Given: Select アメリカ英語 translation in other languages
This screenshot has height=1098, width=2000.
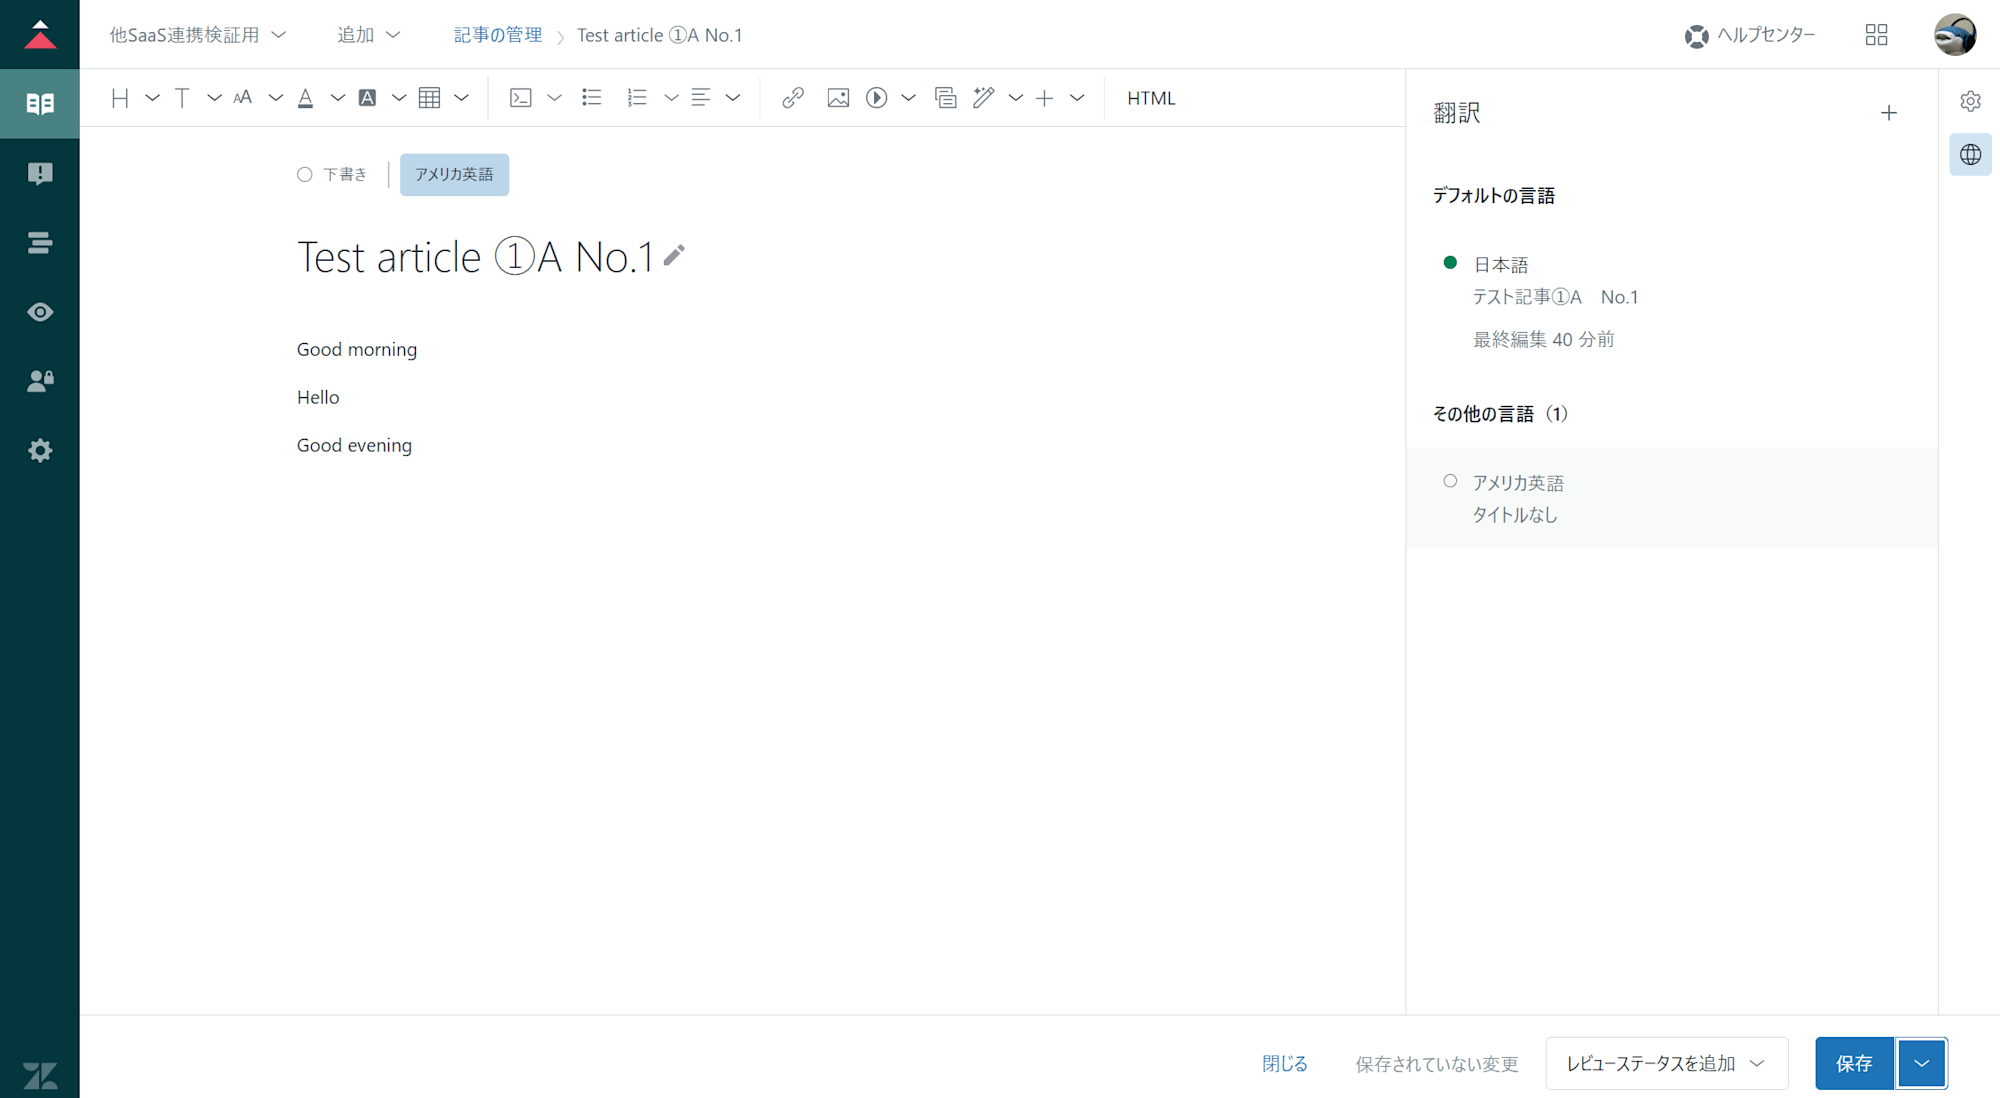Looking at the screenshot, I should tap(1671, 498).
